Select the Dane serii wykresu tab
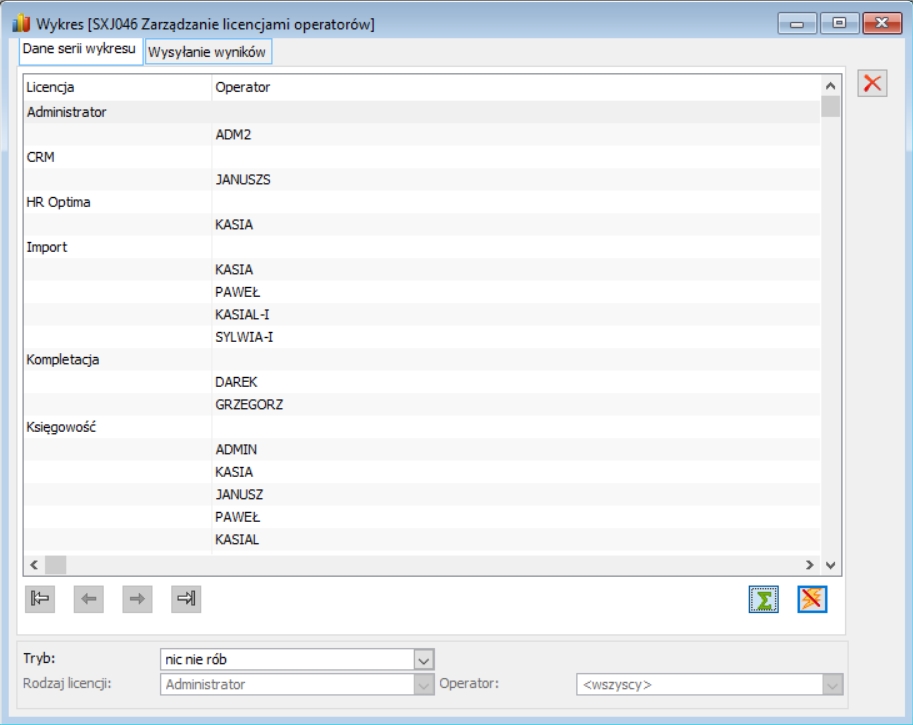The image size is (913, 725). [80, 49]
